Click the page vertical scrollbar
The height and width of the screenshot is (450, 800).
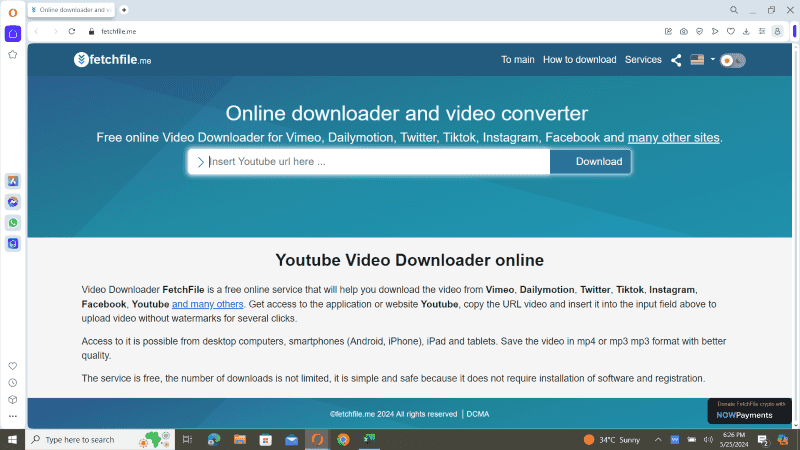(x=795, y=235)
